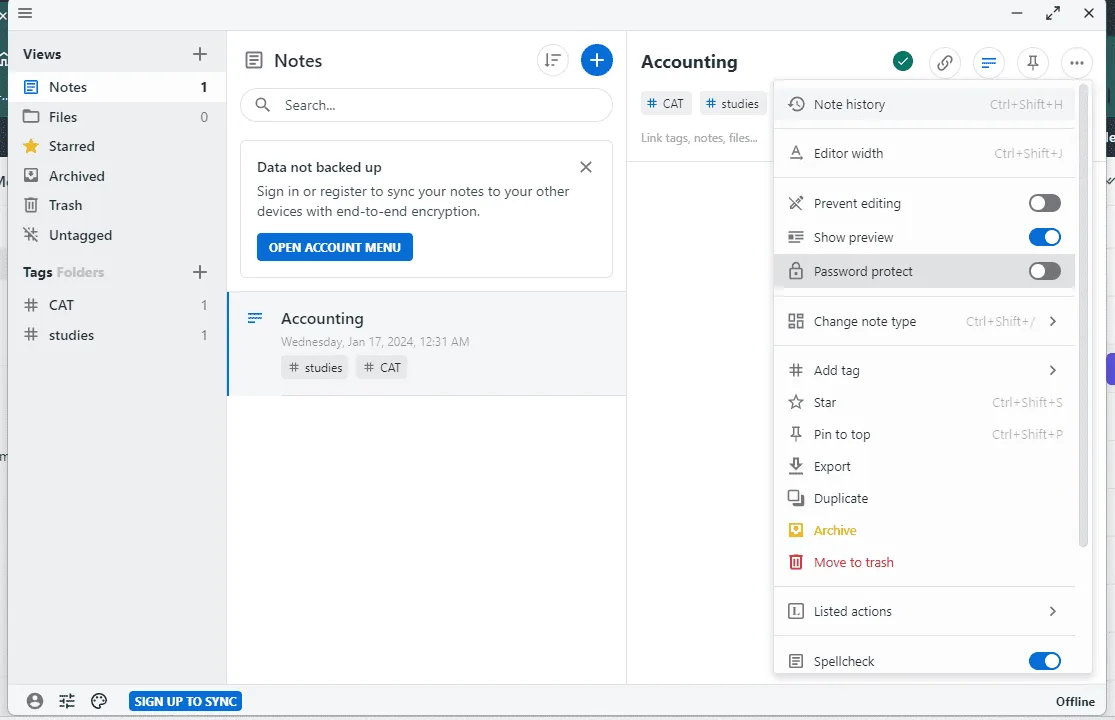Open Note history from the menu
The width and height of the screenshot is (1115, 720).
(x=924, y=104)
